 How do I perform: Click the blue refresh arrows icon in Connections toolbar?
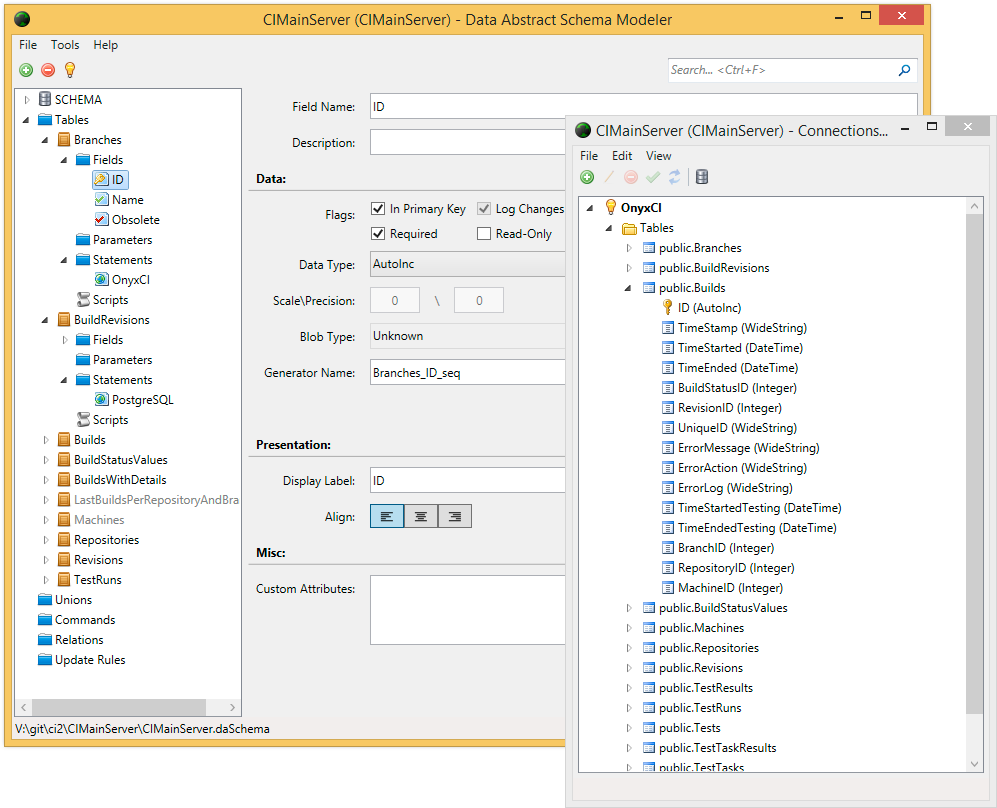675,177
